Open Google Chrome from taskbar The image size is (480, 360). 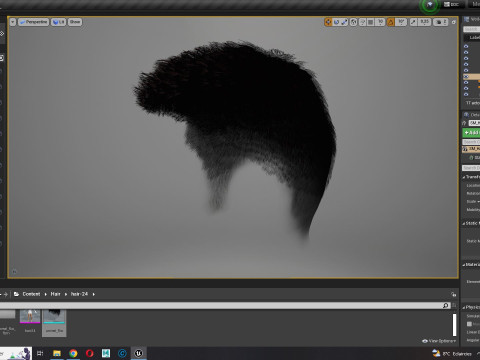coord(73,353)
